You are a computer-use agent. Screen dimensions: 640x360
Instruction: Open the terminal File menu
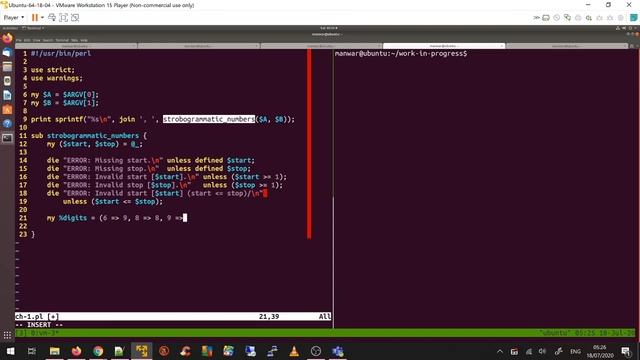(19, 40)
